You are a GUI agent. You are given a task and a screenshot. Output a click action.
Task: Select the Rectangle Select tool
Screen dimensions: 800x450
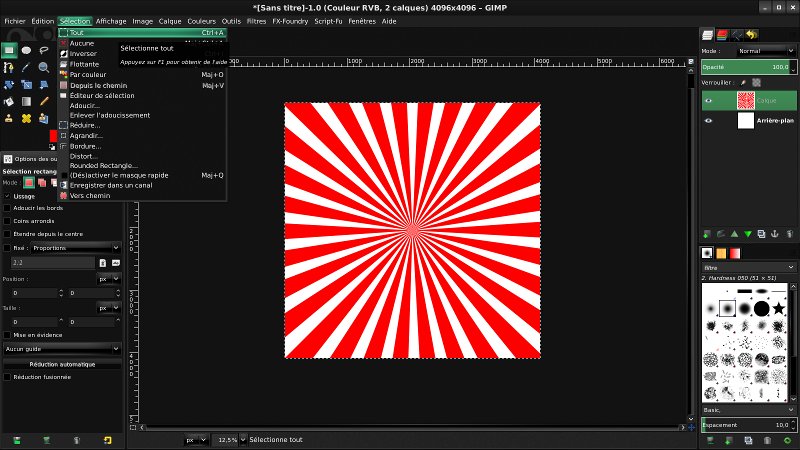pos(9,50)
